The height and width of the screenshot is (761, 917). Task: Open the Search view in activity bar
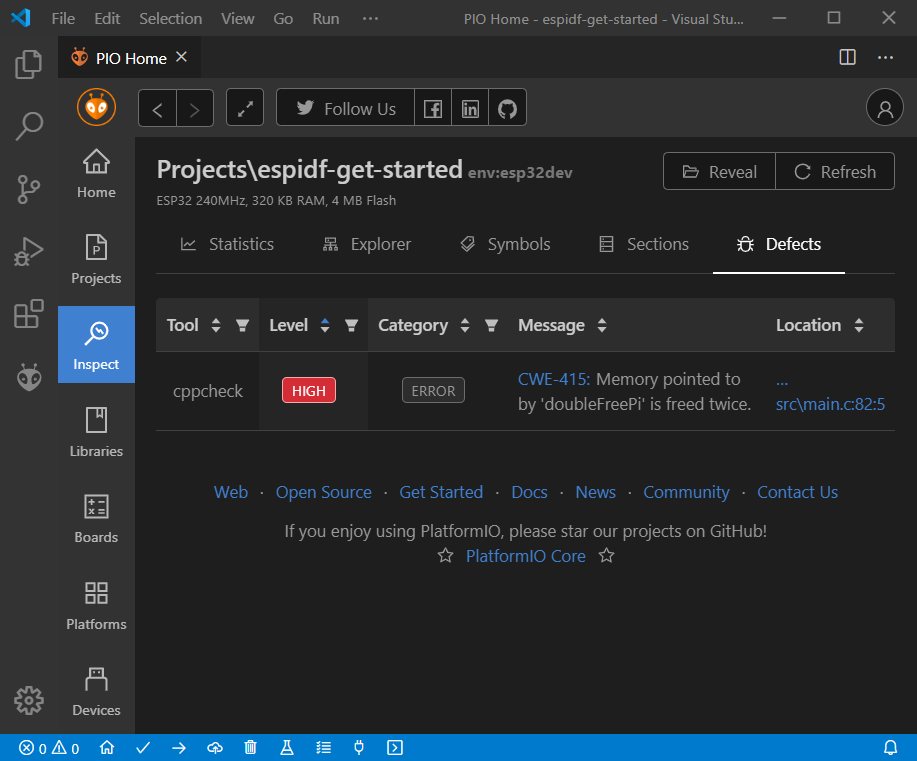click(28, 126)
